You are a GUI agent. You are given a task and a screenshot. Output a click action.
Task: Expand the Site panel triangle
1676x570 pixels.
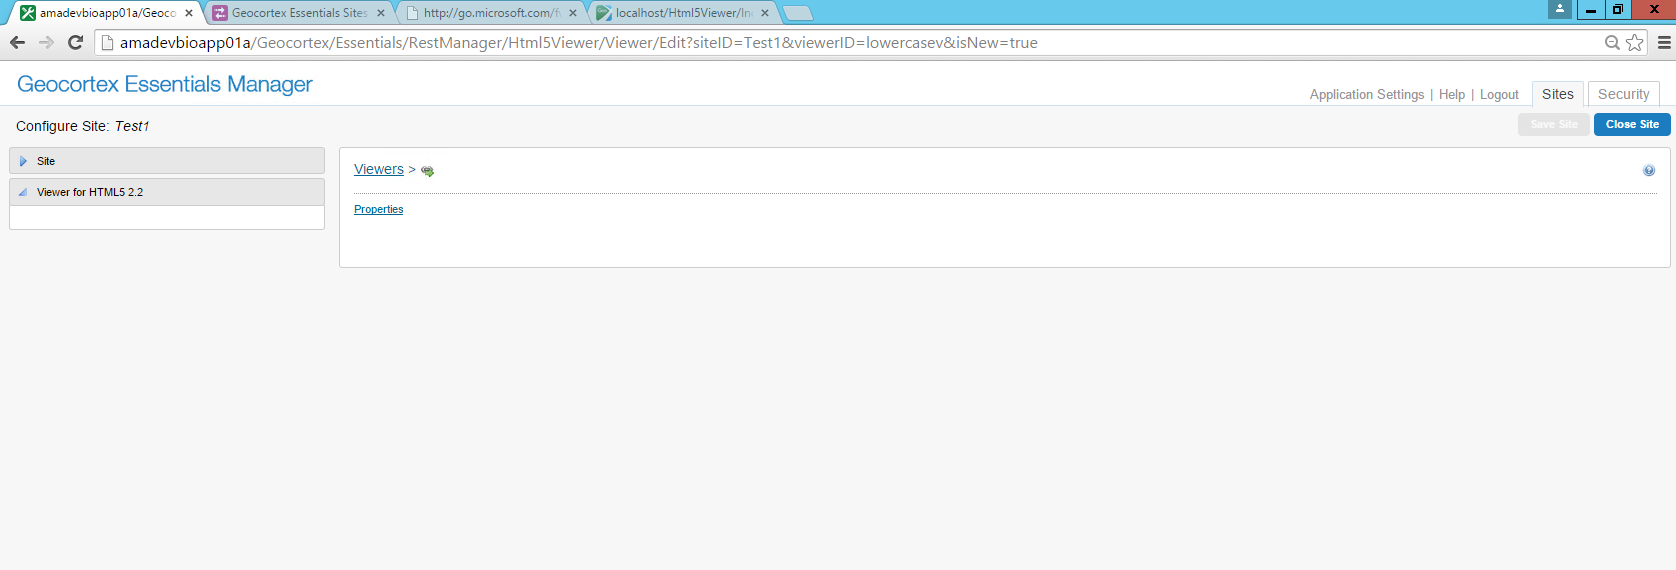pos(23,161)
